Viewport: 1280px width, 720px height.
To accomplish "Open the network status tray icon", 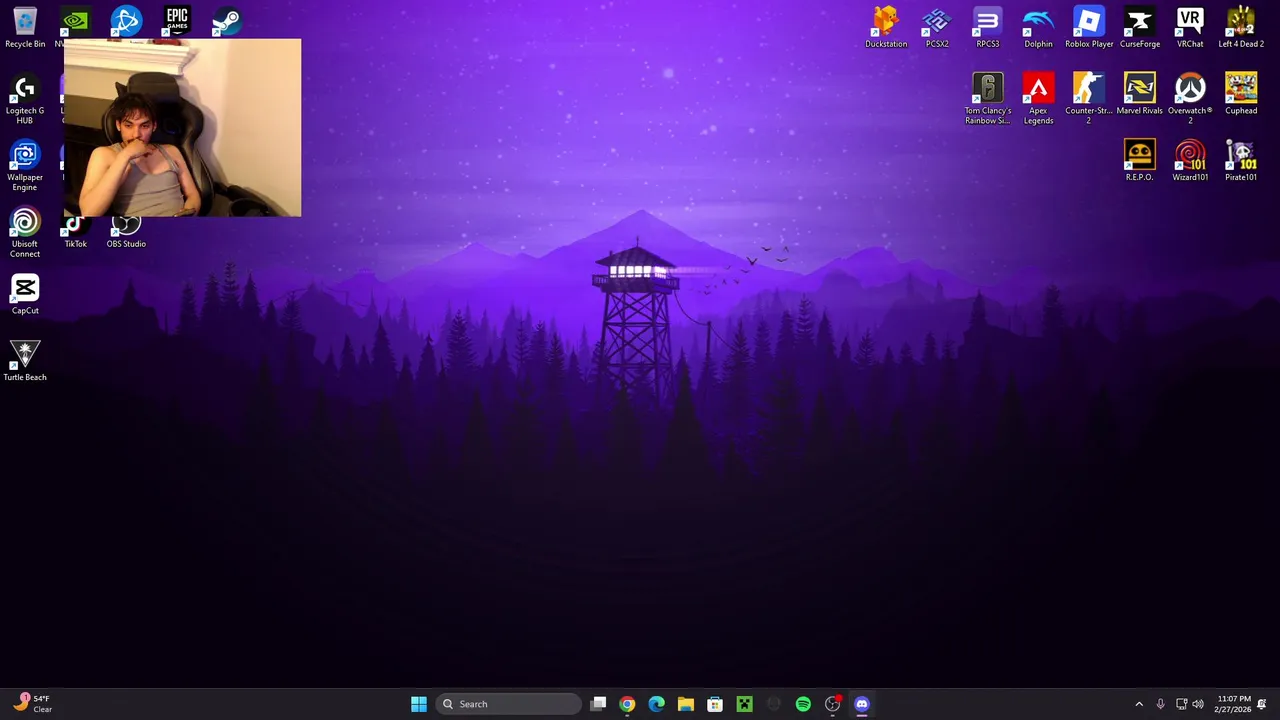I will (1181, 704).
